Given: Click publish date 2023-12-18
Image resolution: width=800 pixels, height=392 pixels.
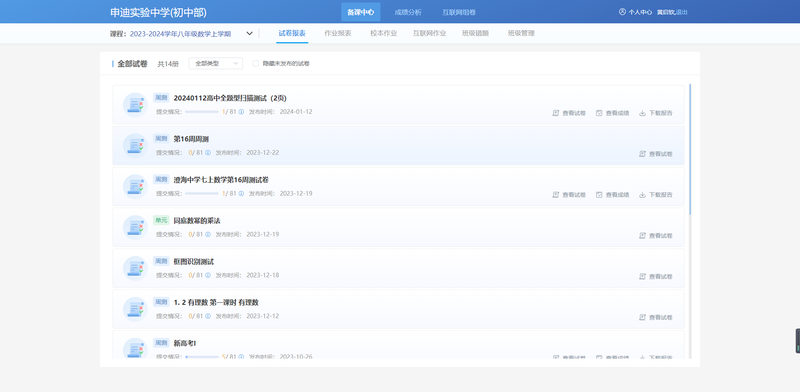Looking at the screenshot, I should 263,275.
